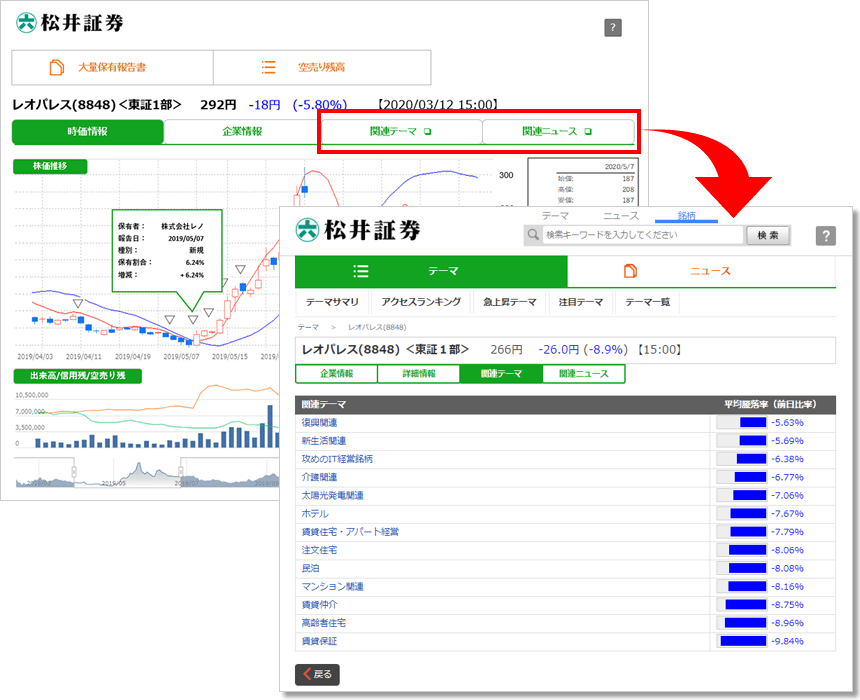
Task: Click the 株価推移 chart label
Action: click(50, 166)
